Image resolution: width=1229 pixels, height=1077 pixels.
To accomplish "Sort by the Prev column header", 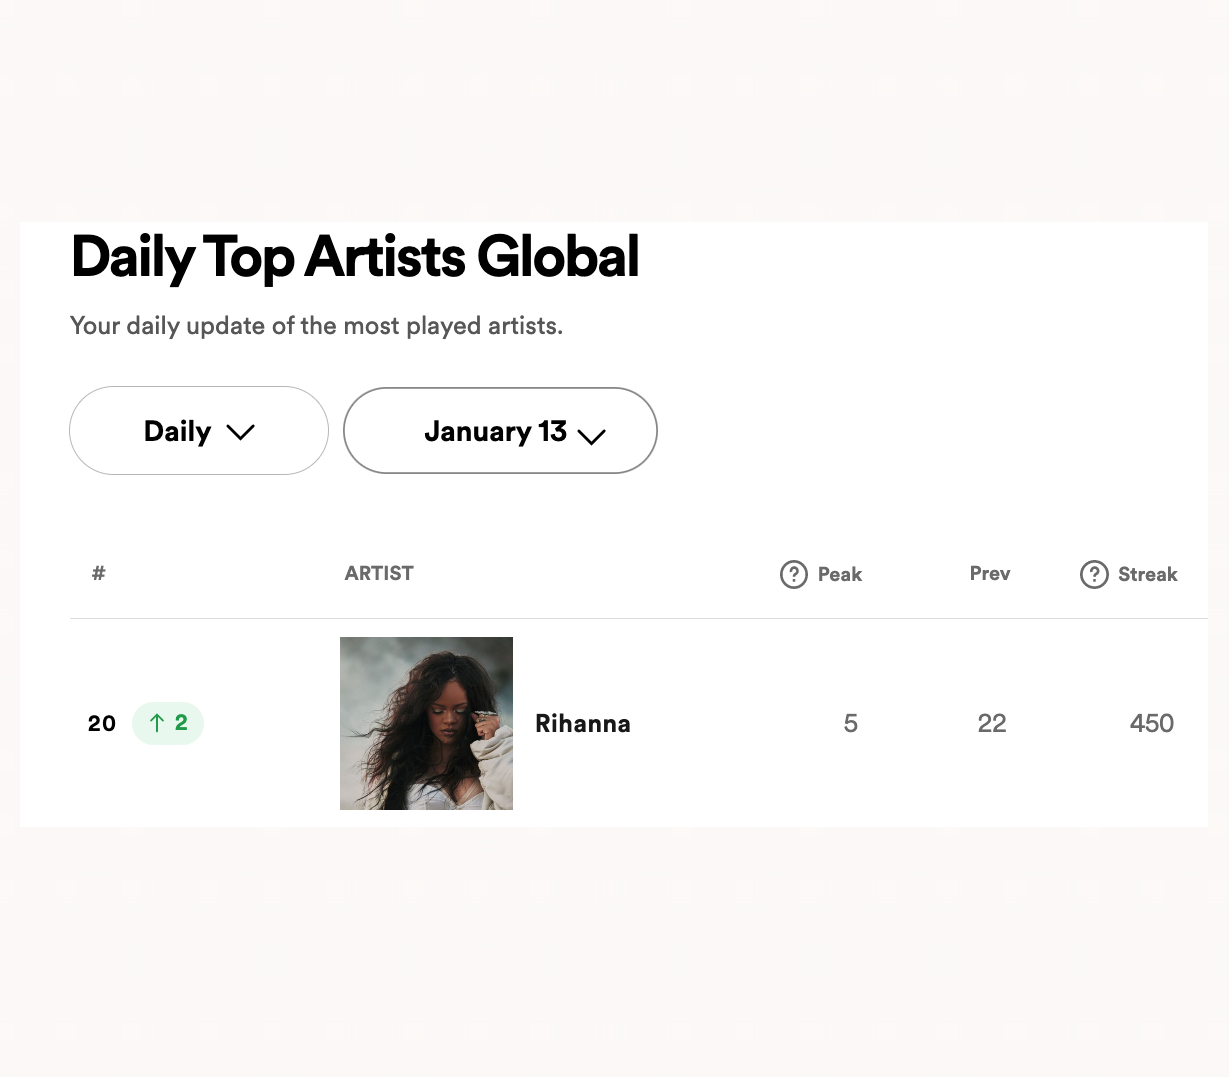I will (989, 574).
